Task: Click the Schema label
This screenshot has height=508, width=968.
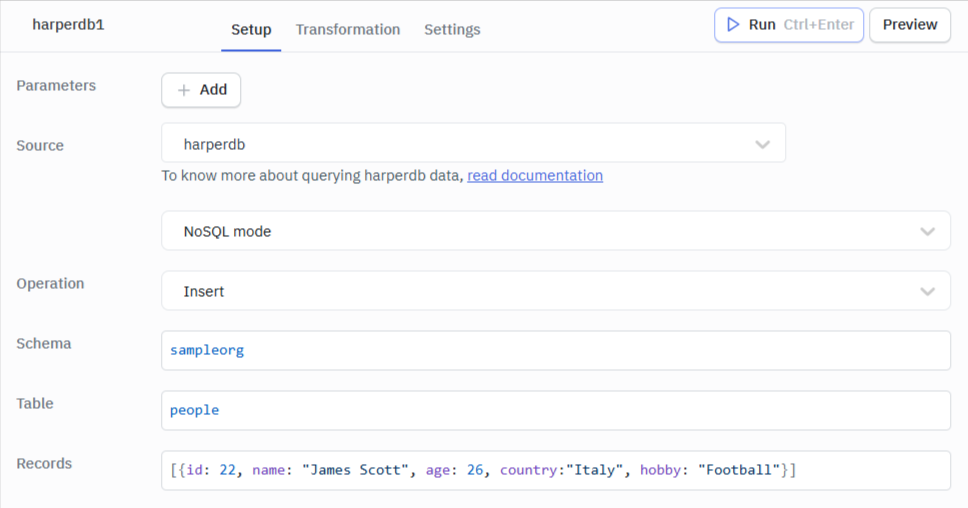Action: click(x=44, y=343)
